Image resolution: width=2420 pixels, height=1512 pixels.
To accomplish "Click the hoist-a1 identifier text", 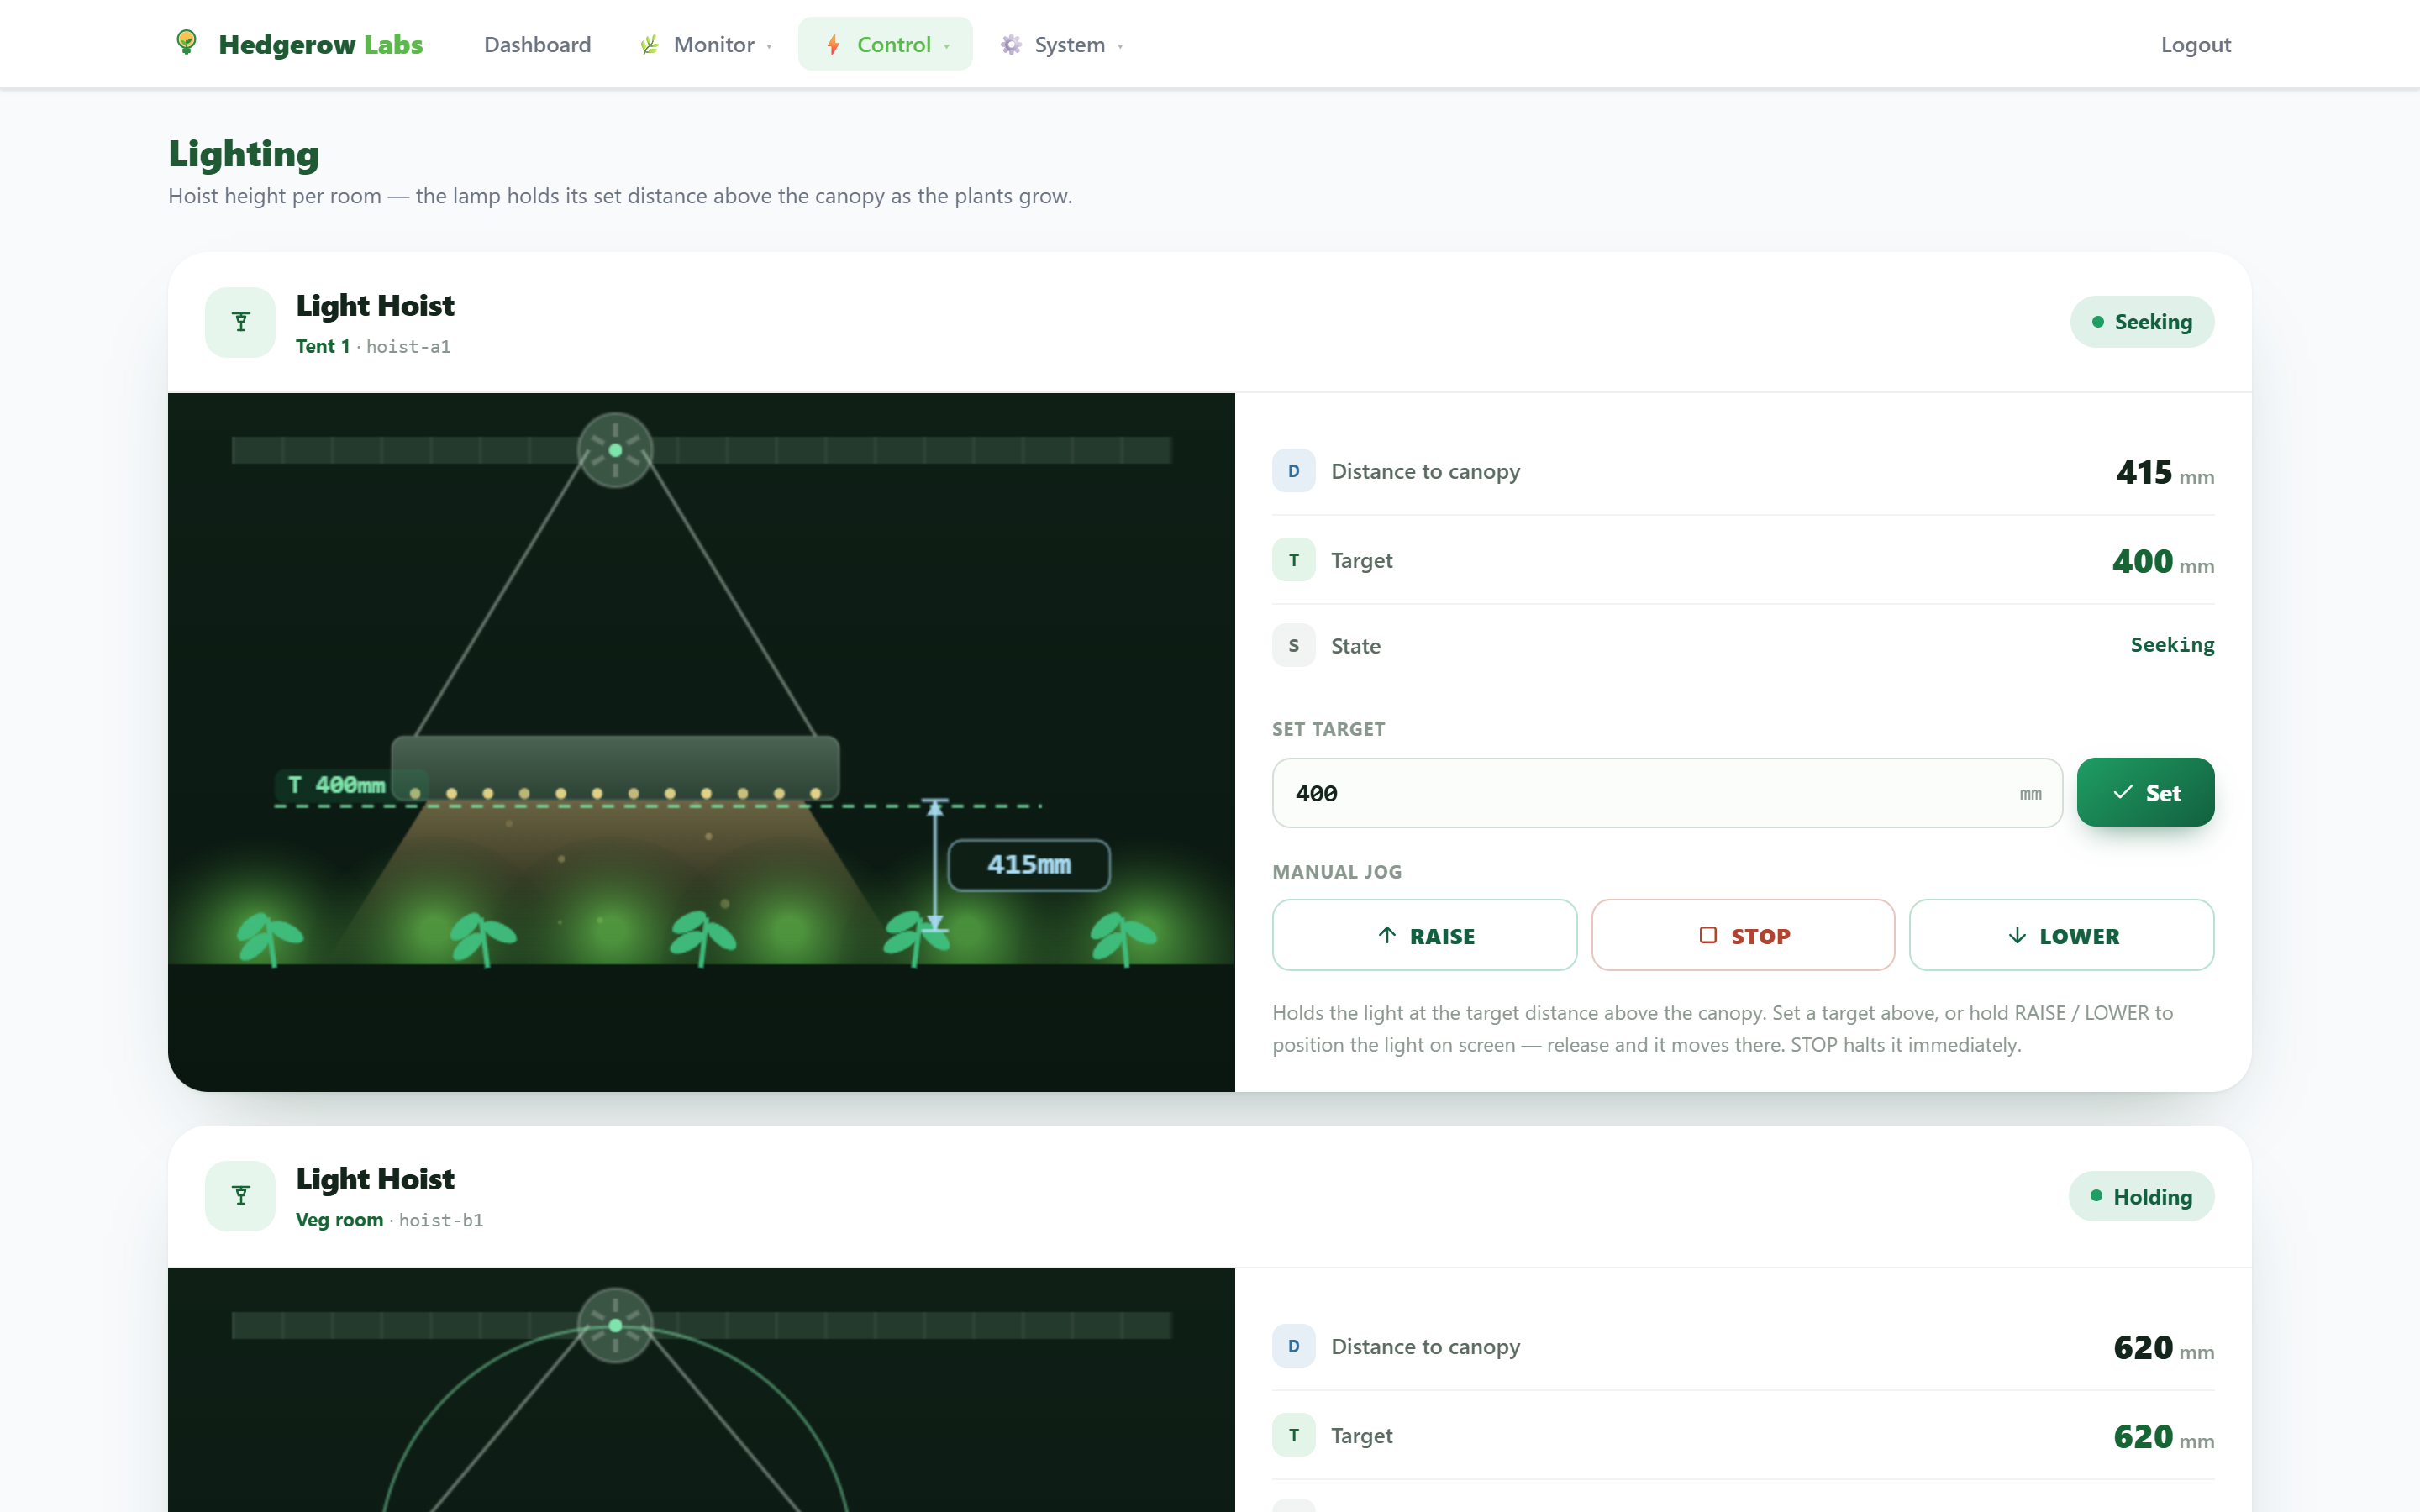I will click(x=408, y=347).
